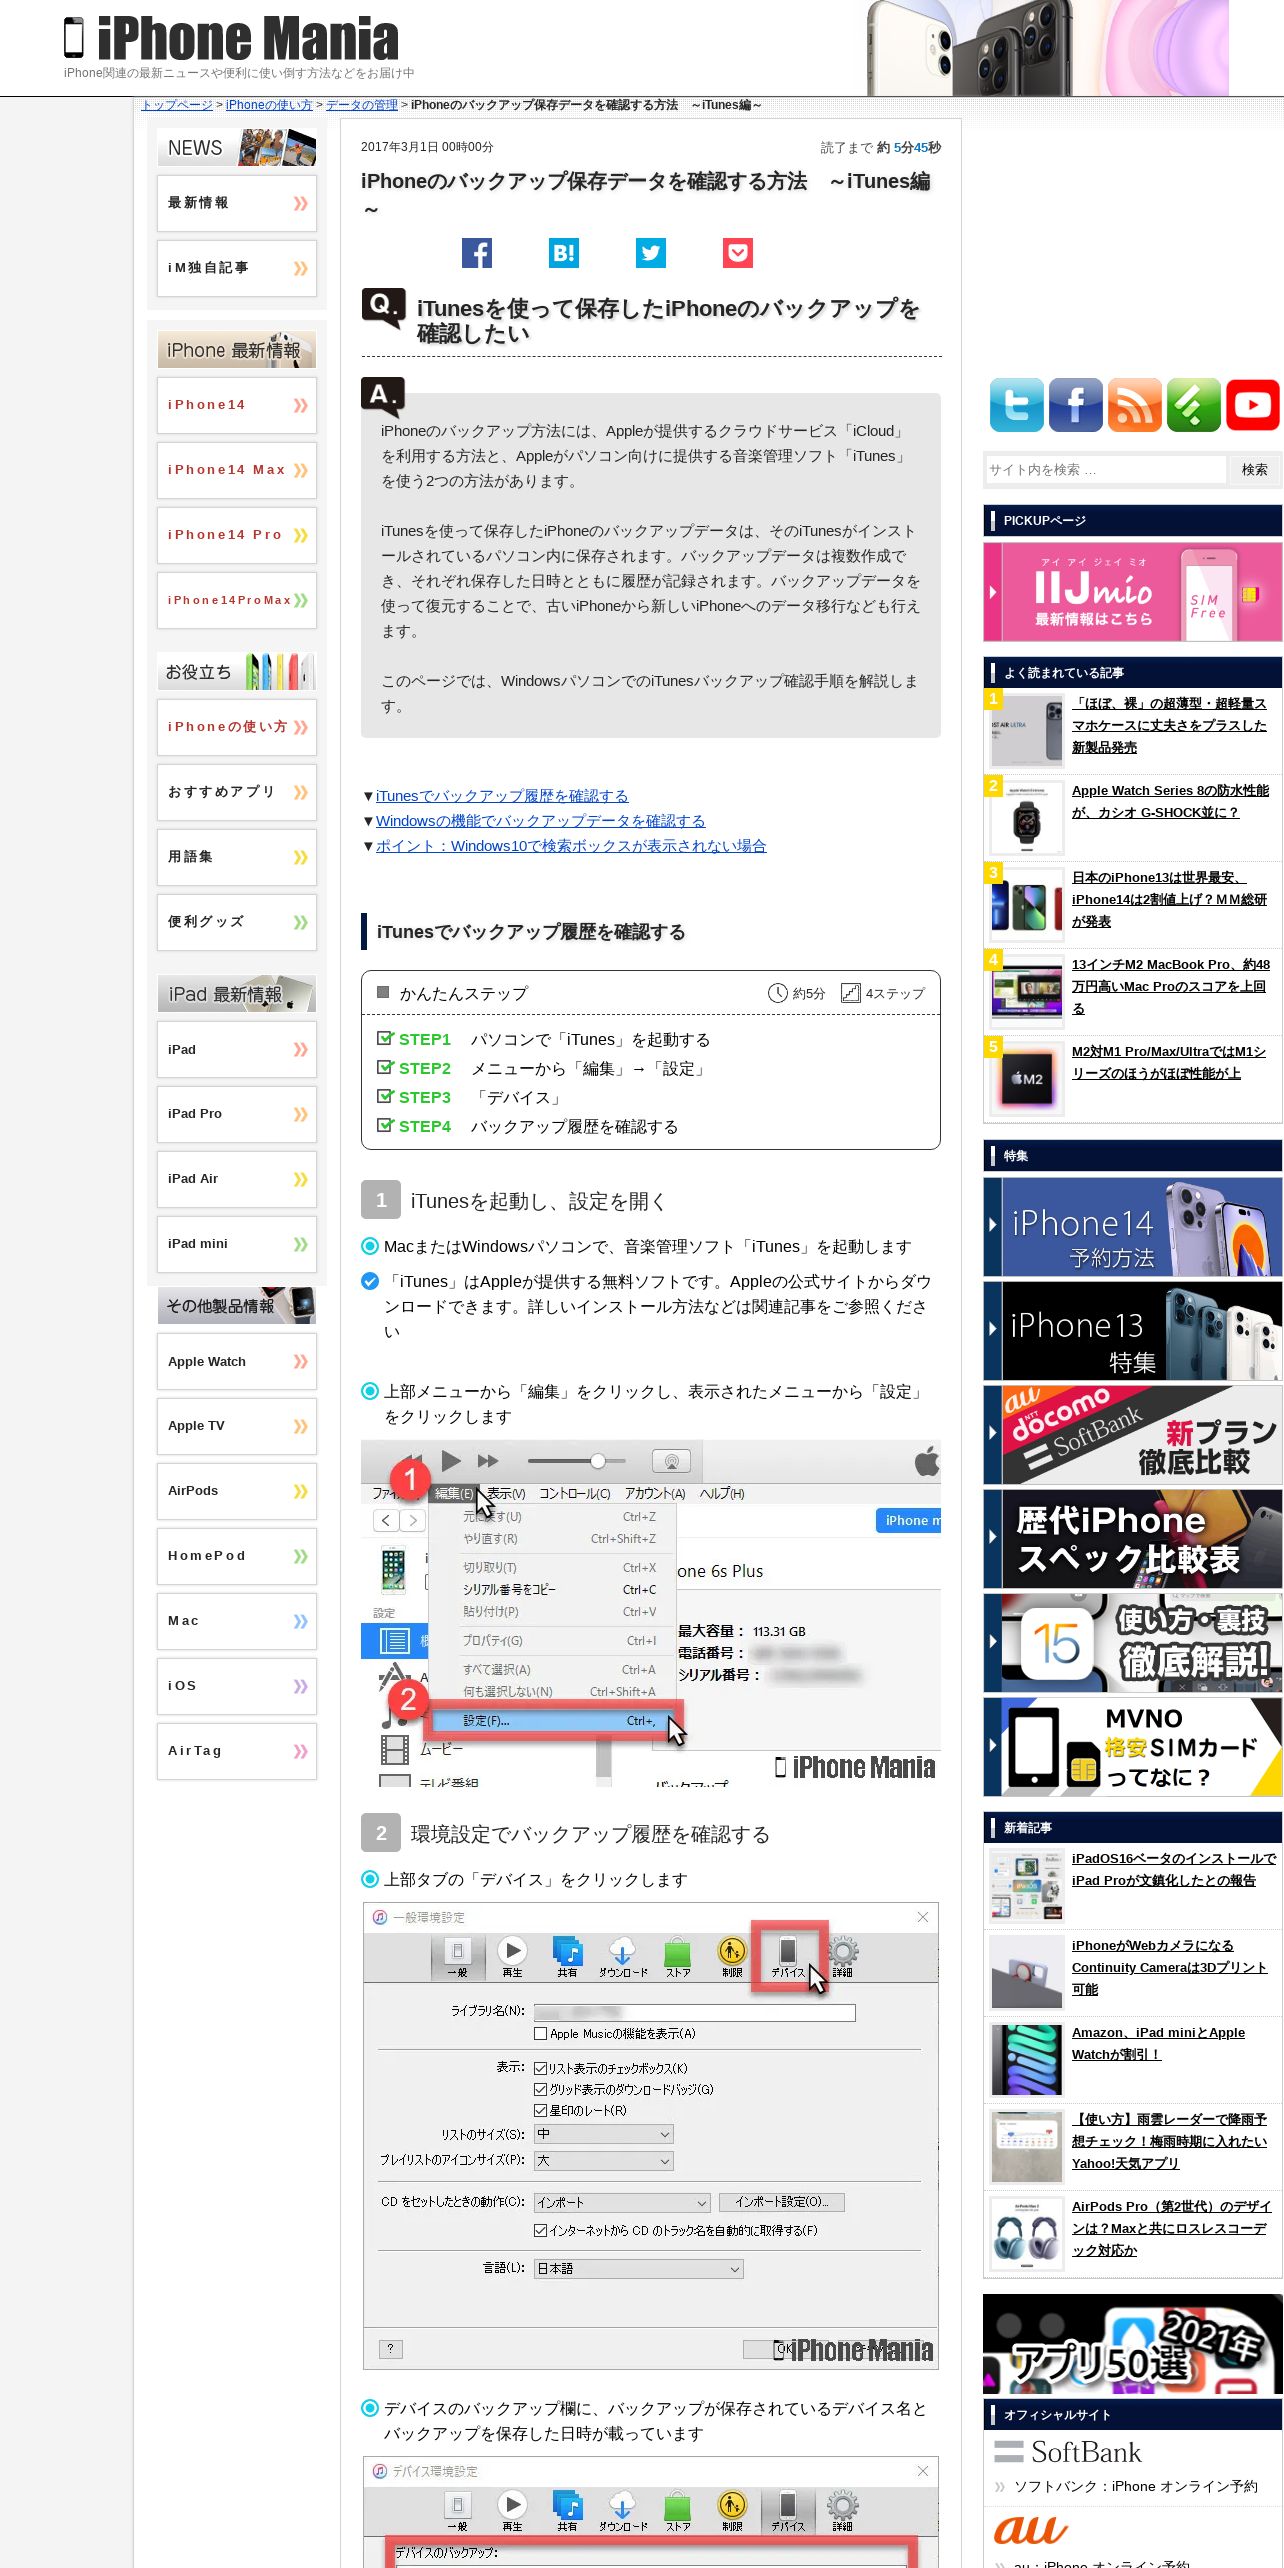Open sidebar Facebook social icon
1284x2568 pixels.
(x=1075, y=405)
